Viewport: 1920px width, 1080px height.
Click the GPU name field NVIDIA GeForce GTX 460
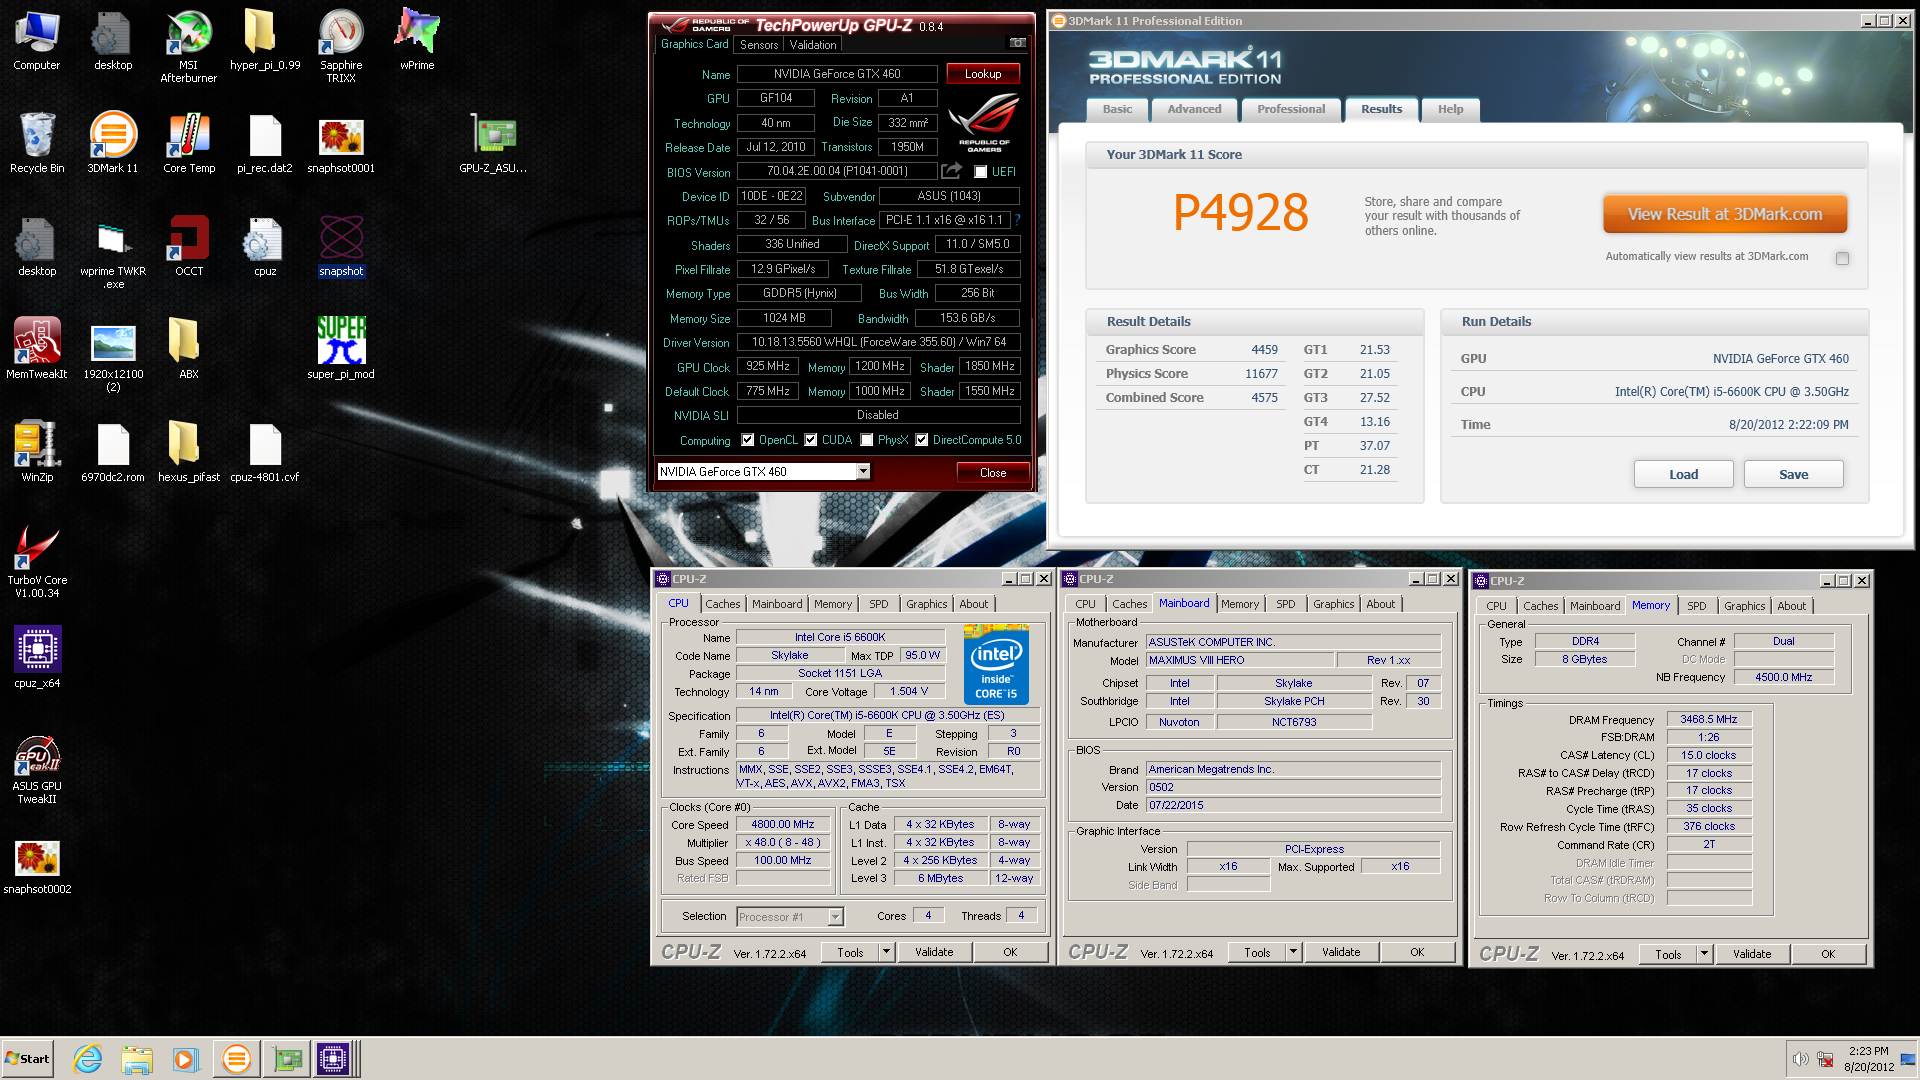coord(837,74)
